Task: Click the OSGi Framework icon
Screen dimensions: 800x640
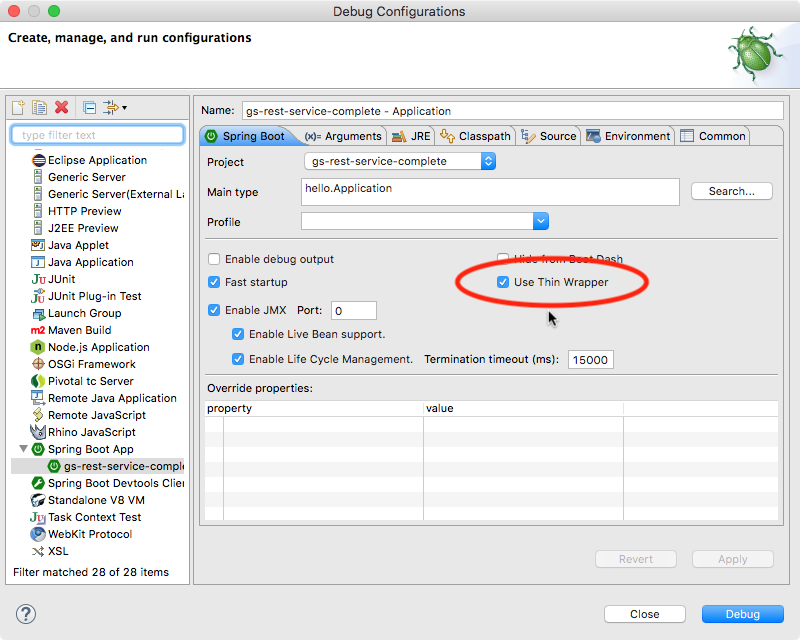Action: [x=38, y=364]
